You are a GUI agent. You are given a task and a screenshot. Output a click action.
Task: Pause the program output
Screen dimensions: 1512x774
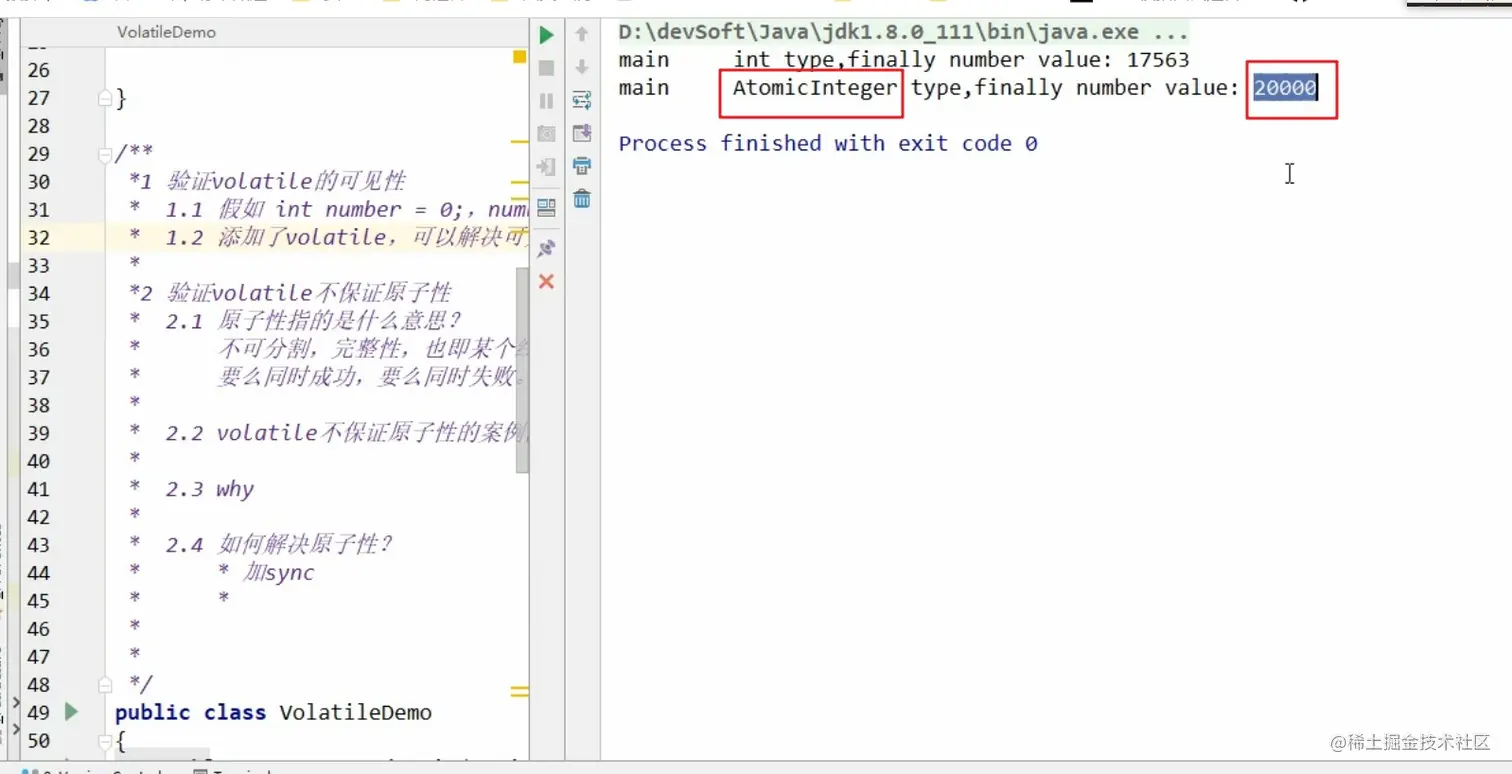pos(546,101)
